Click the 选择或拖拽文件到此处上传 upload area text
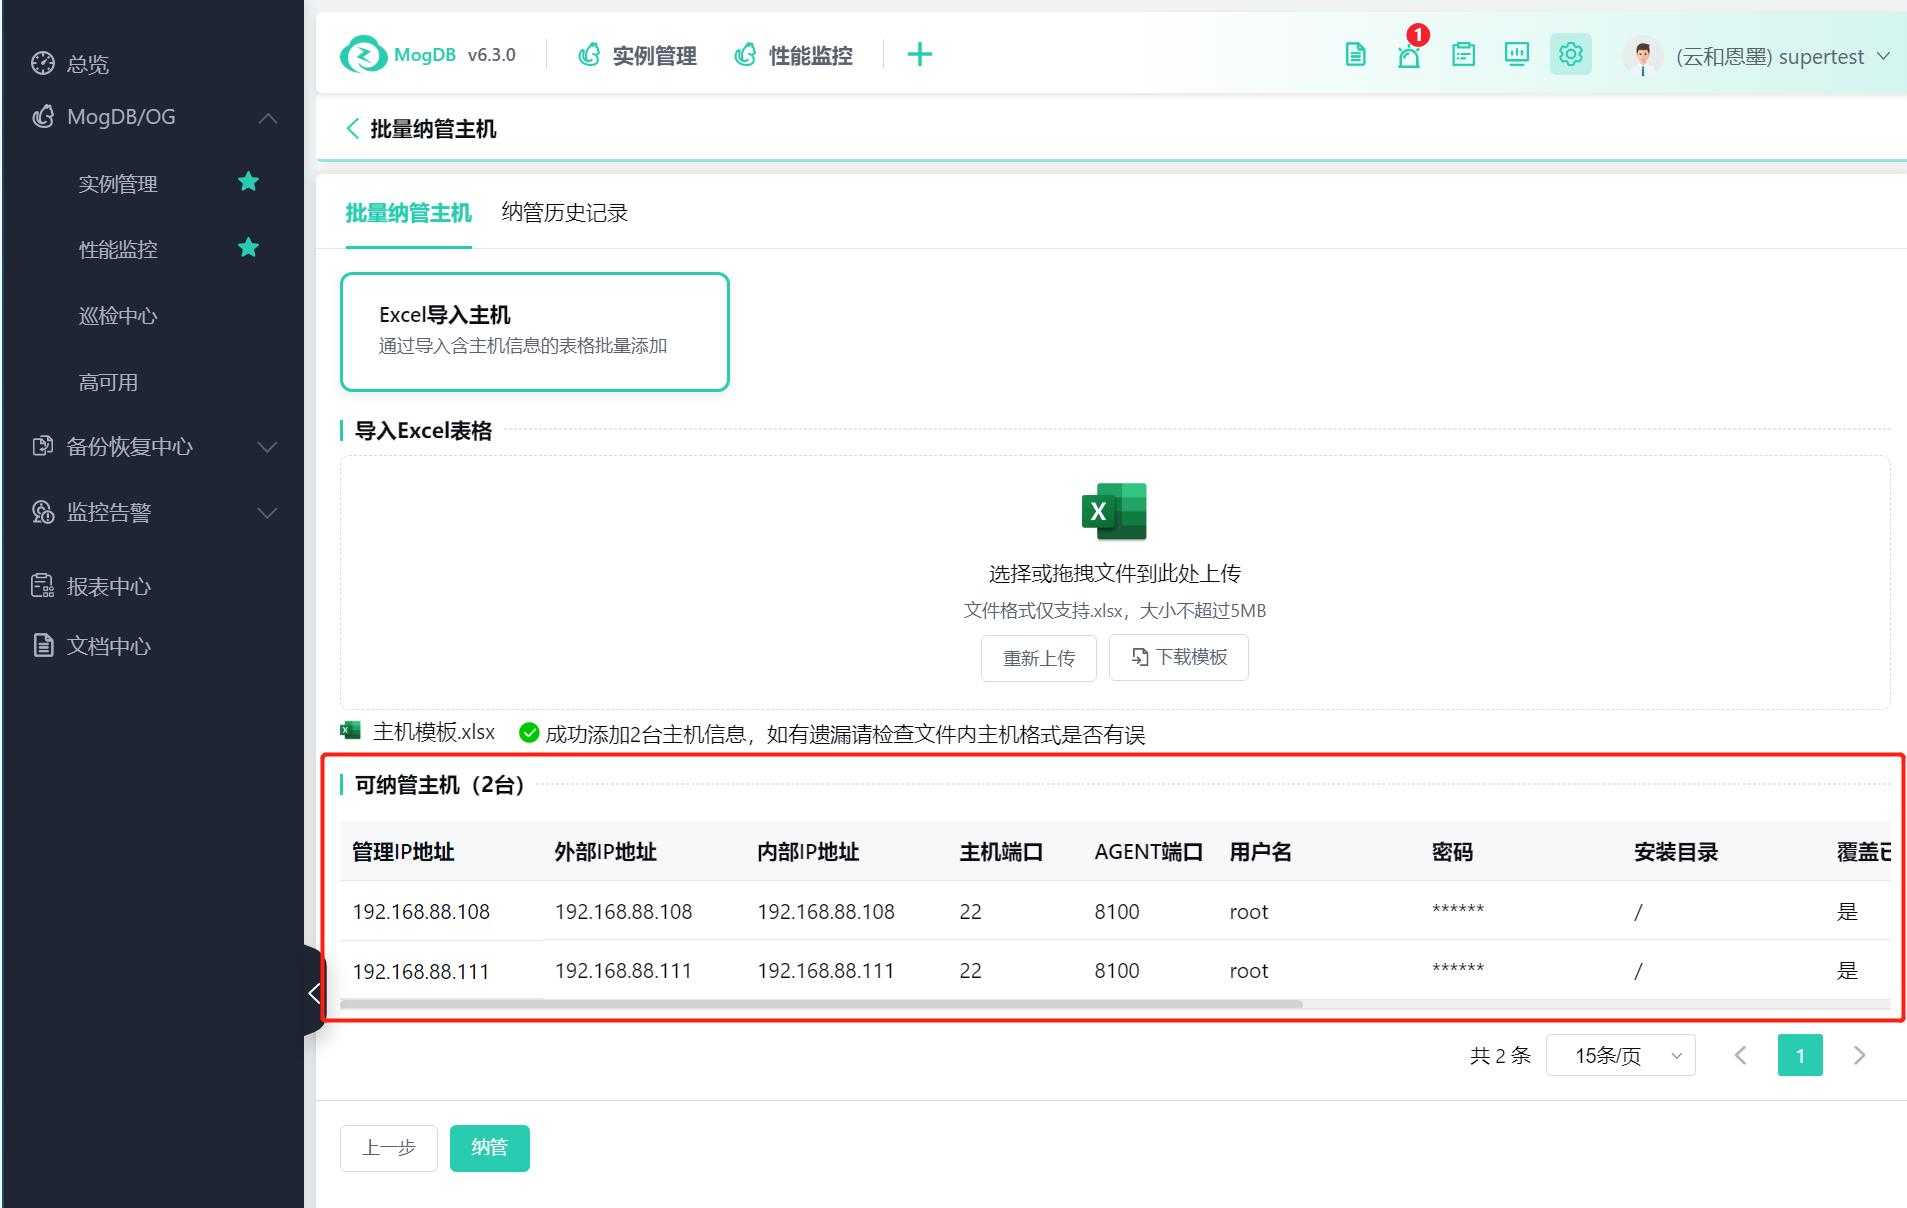Viewport: 1907px width, 1208px height. [x=1114, y=574]
